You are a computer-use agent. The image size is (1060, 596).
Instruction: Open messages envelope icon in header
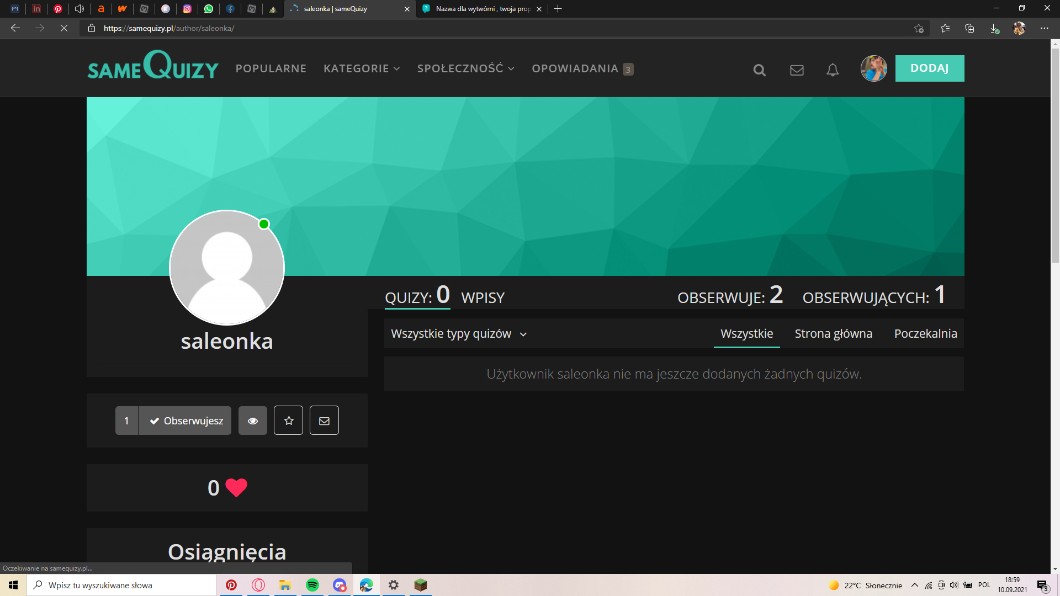796,70
